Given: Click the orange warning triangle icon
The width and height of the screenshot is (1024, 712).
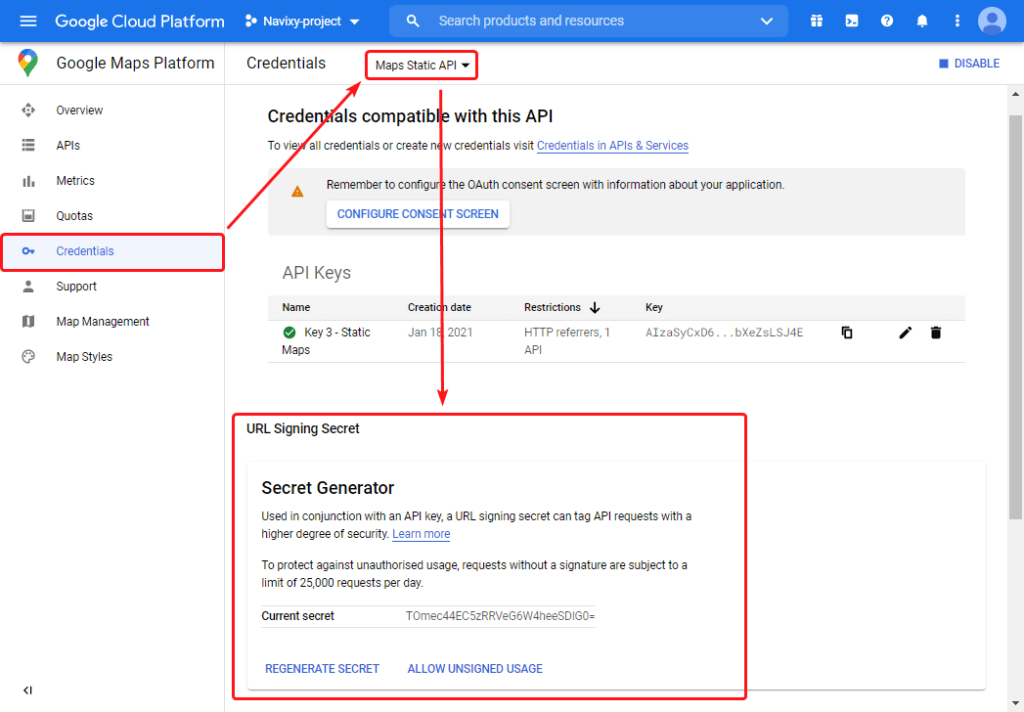Looking at the screenshot, I should (297, 191).
